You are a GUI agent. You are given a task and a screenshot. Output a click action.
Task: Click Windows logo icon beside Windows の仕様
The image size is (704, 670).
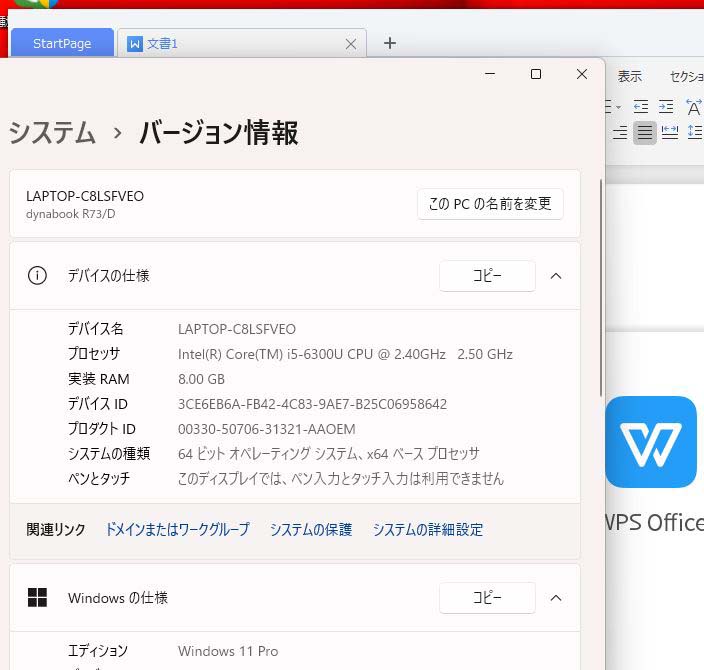point(37,597)
